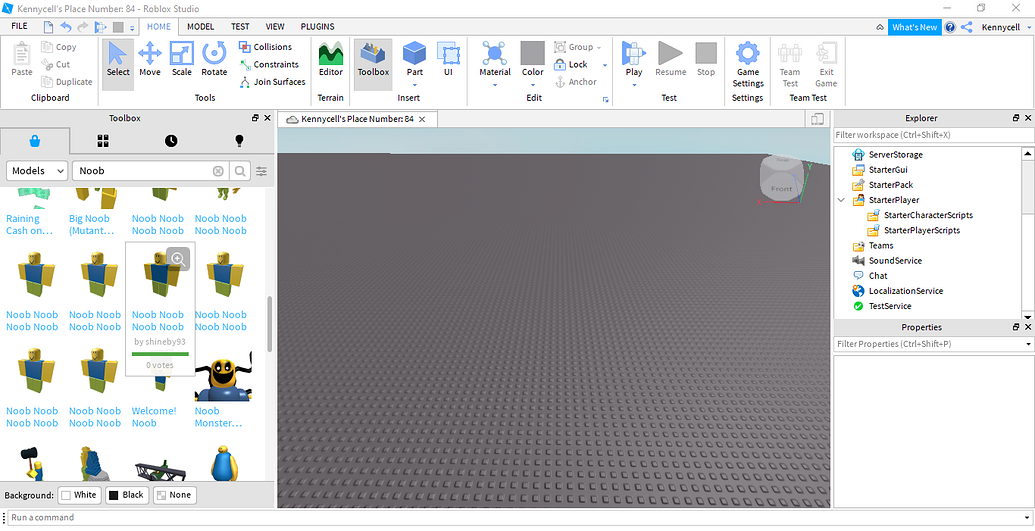Open the Part dropdown arrow
The width and height of the screenshot is (1035, 531).
click(x=415, y=85)
